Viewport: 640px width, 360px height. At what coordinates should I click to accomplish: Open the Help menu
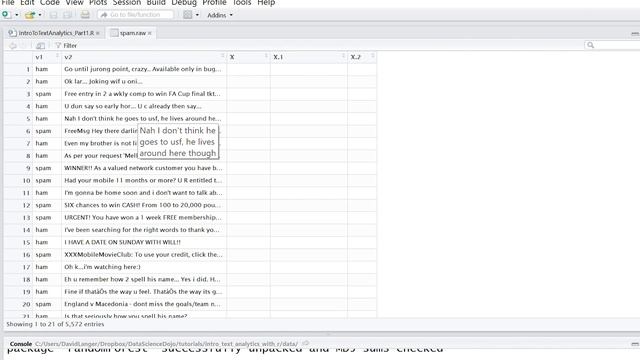(266, 3)
